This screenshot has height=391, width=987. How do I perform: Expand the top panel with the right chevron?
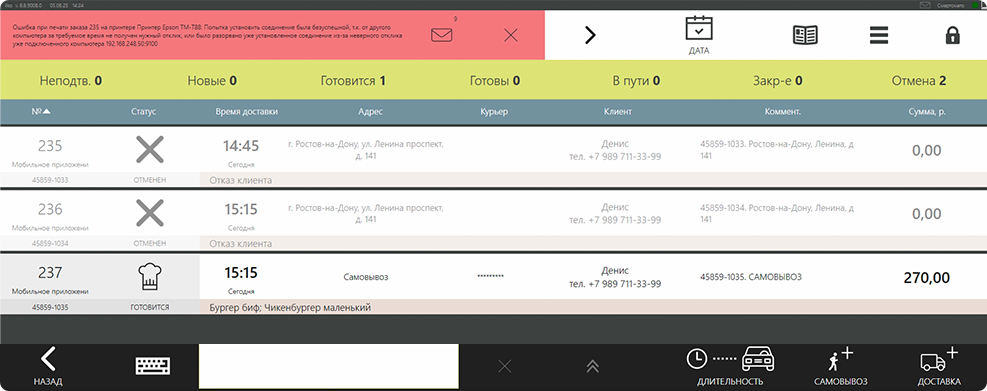tap(590, 35)
